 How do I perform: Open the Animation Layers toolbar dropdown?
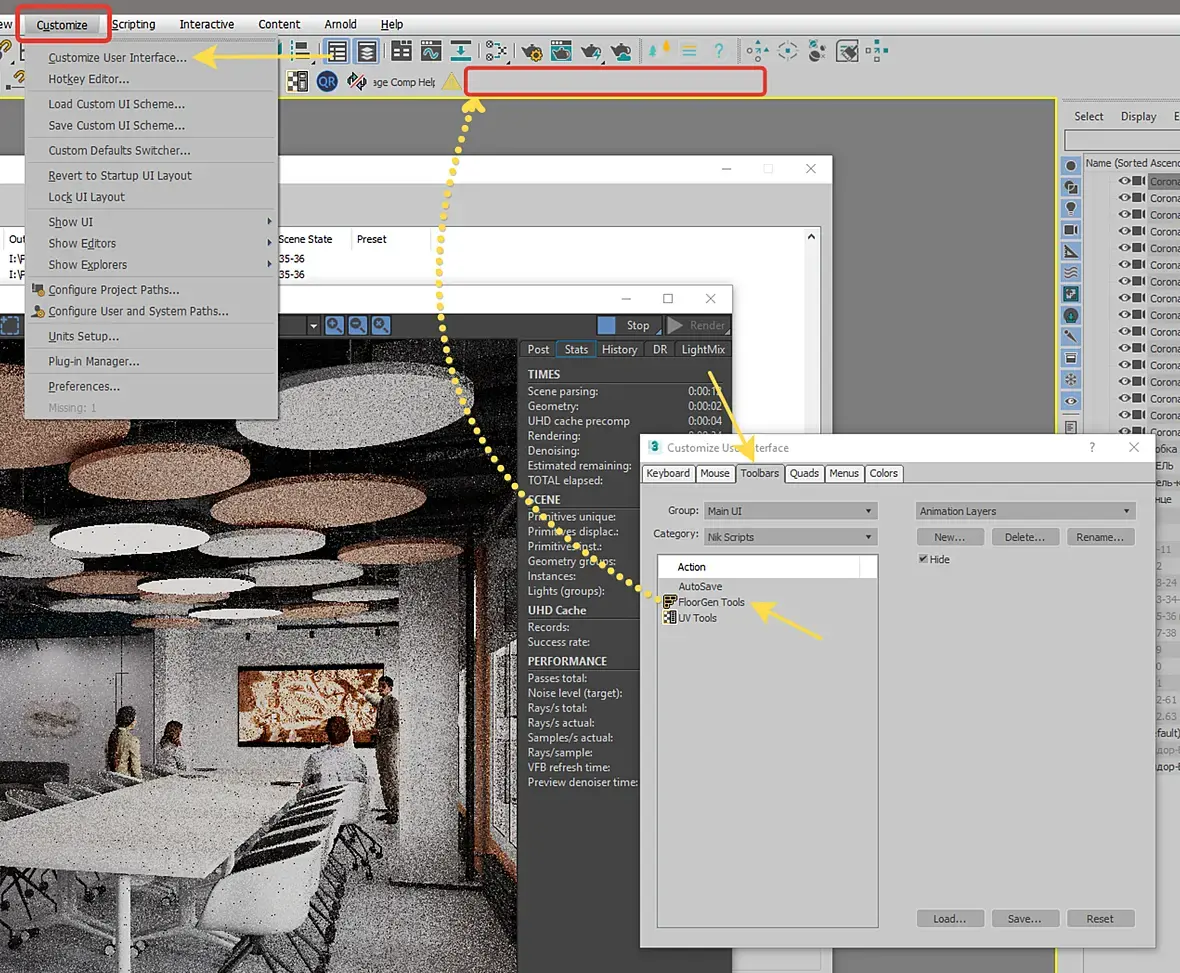click(x=1025, y=511)
